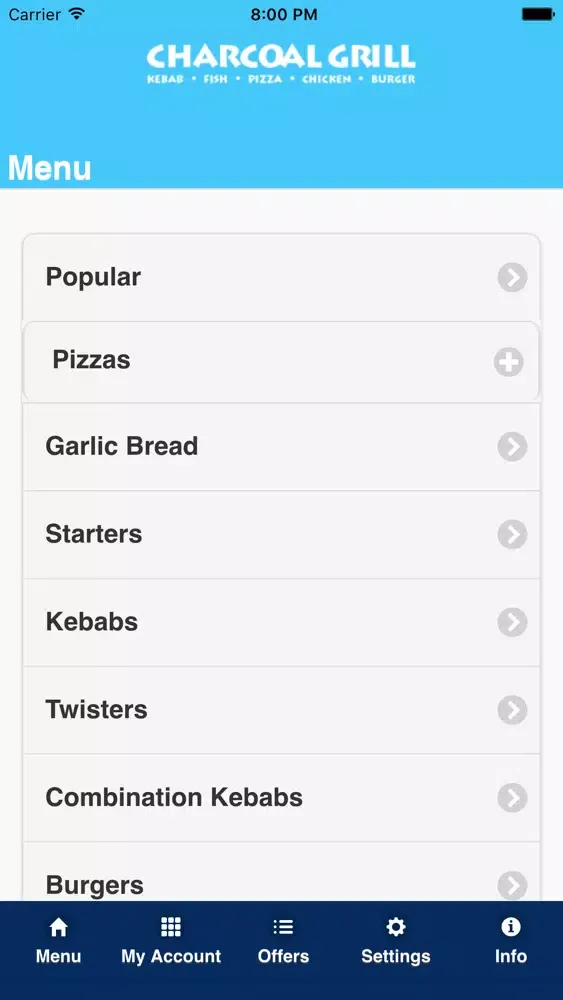This screenshot has width=563, height=1000.
Task: Select the Burgers category
Action: 282,872
